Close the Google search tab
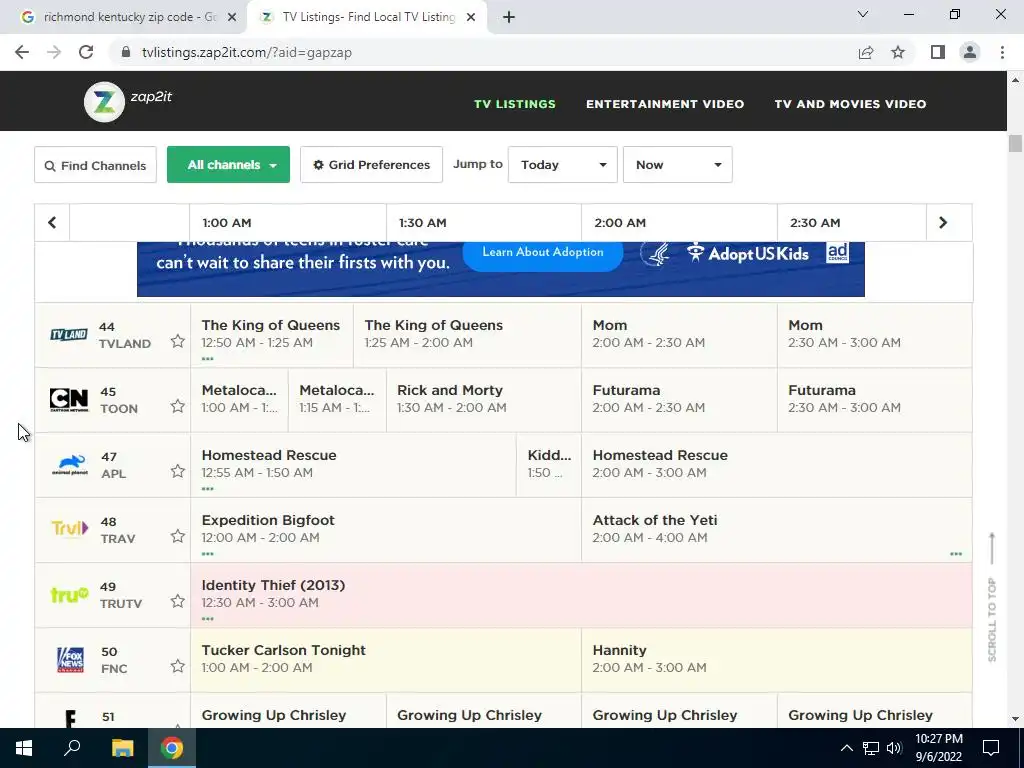 [232, 18]
